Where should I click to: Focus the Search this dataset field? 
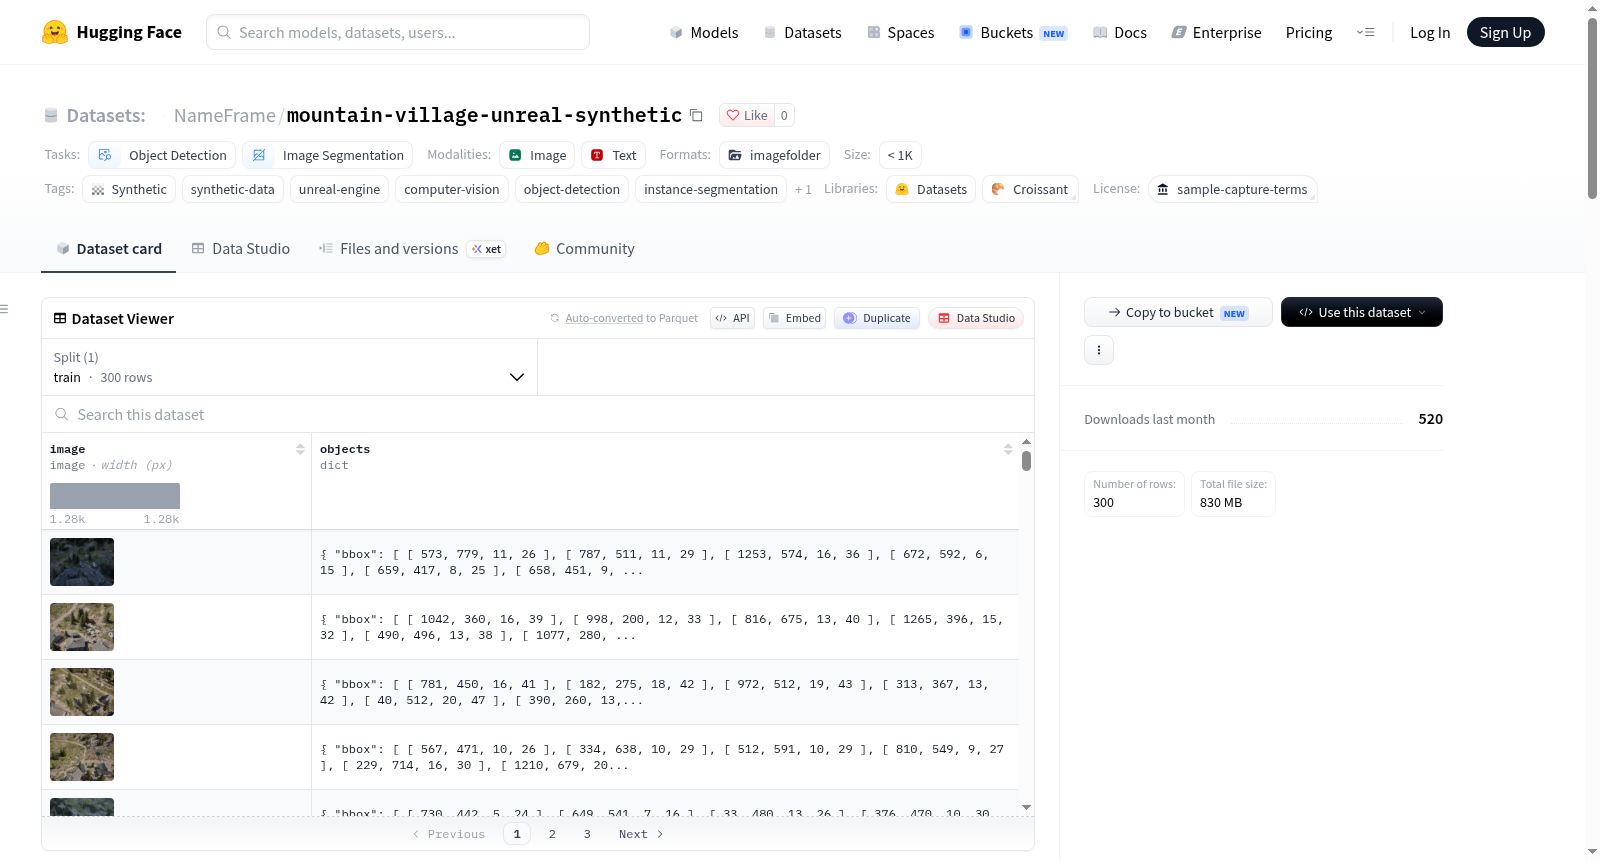tap(538, 414)
